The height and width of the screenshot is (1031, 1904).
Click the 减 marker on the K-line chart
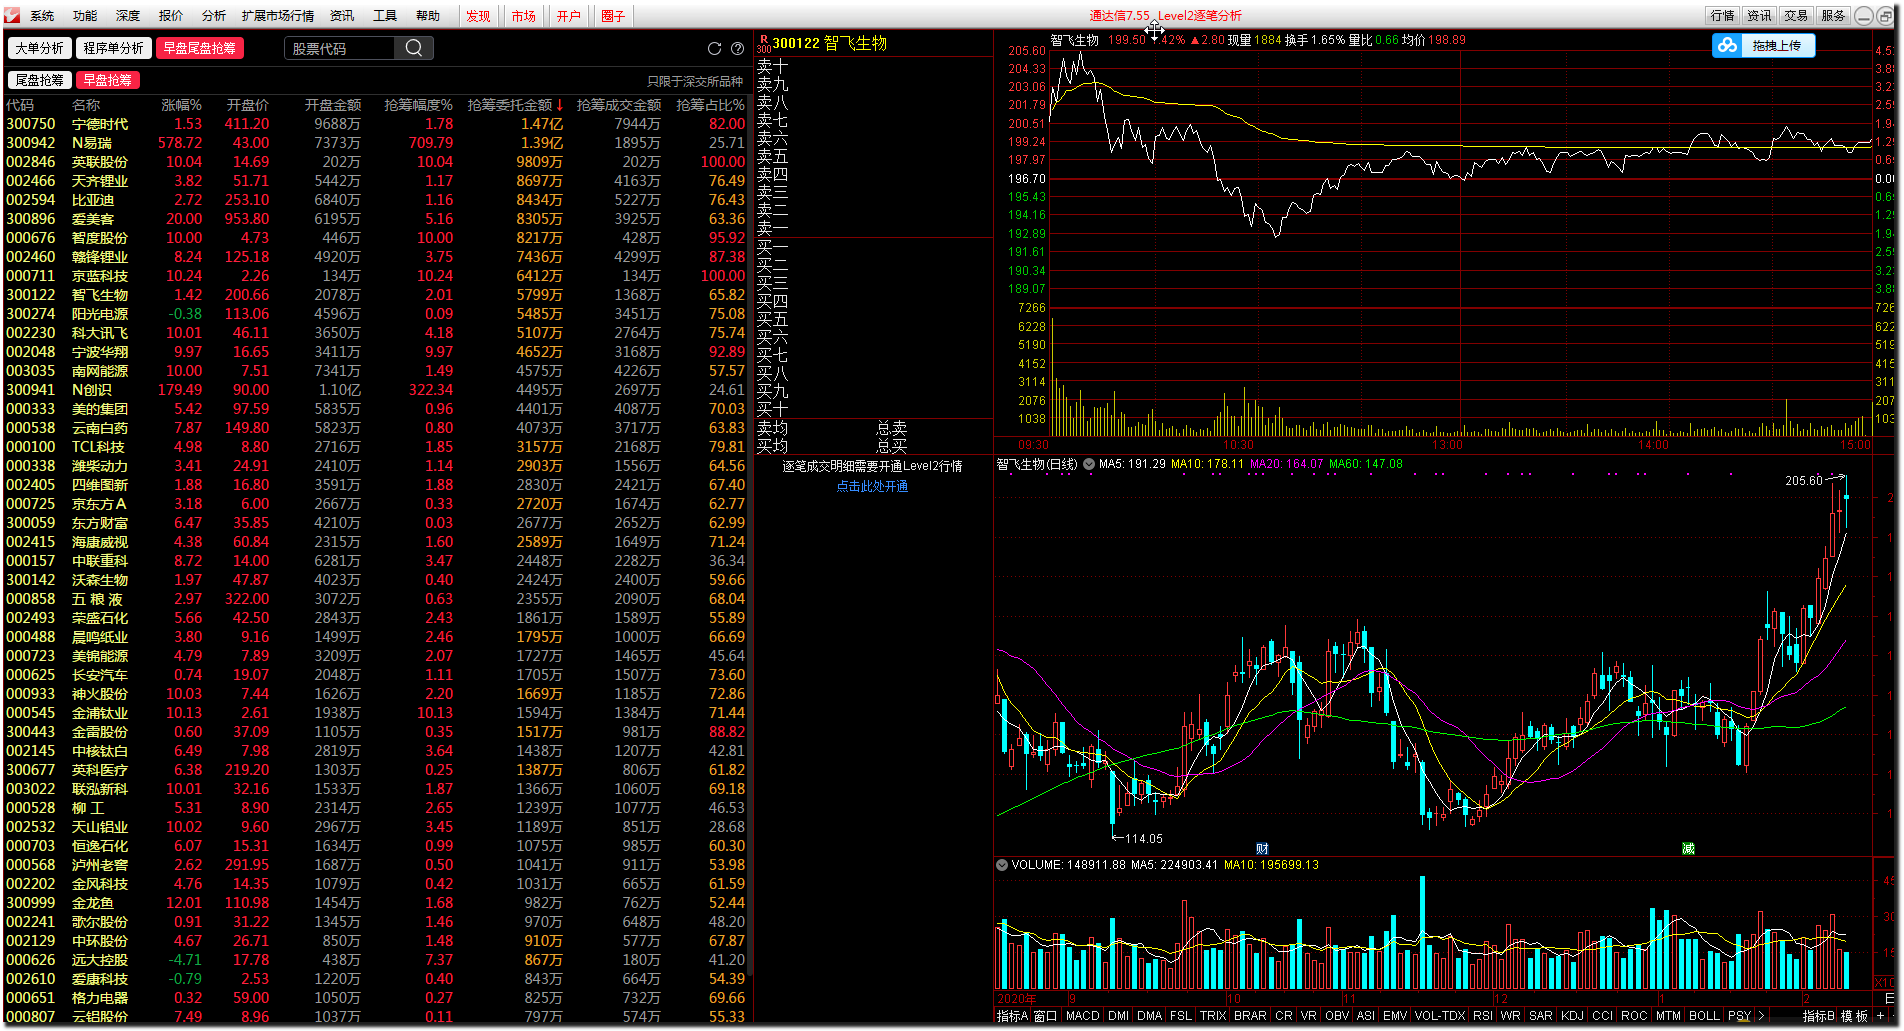tap(1688, 849)
